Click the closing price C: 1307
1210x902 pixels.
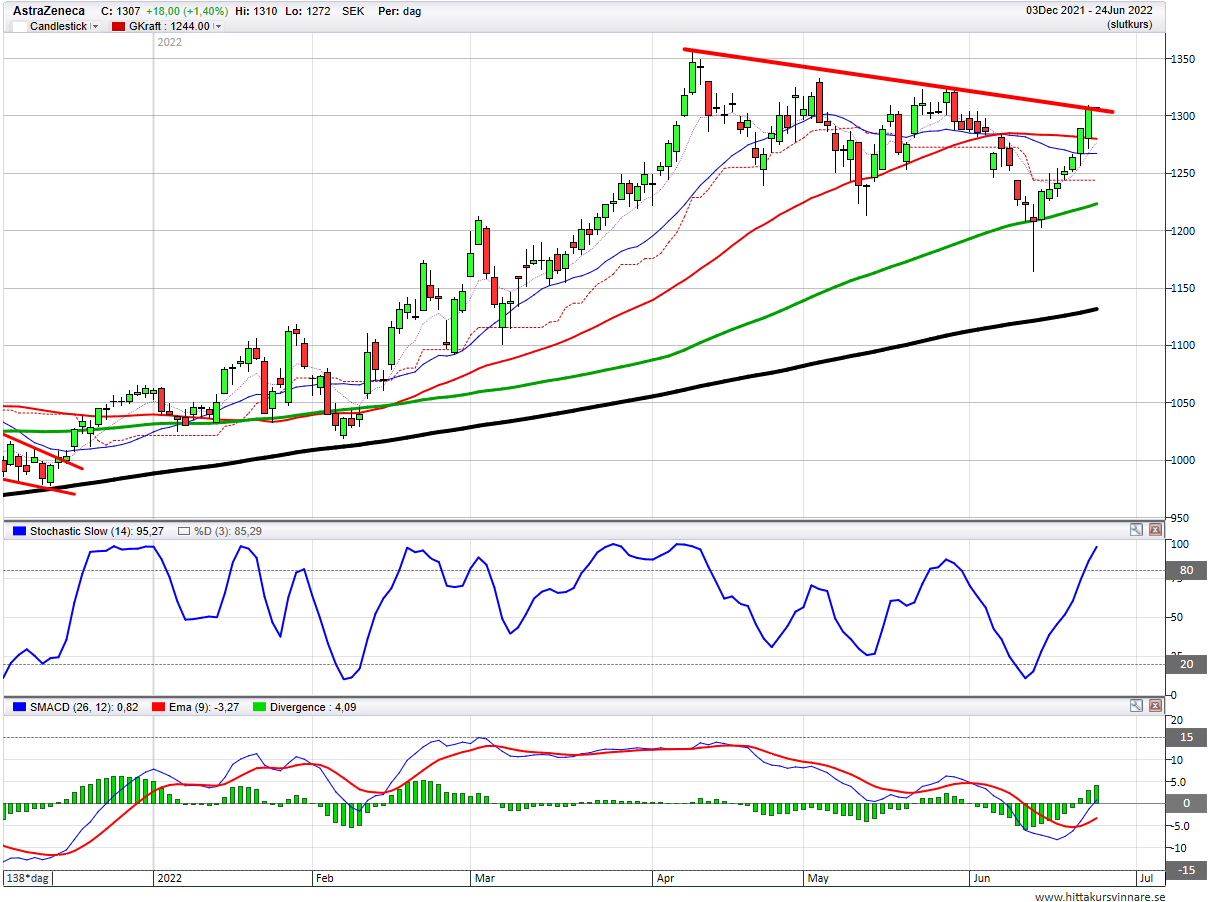click(121, 11)
